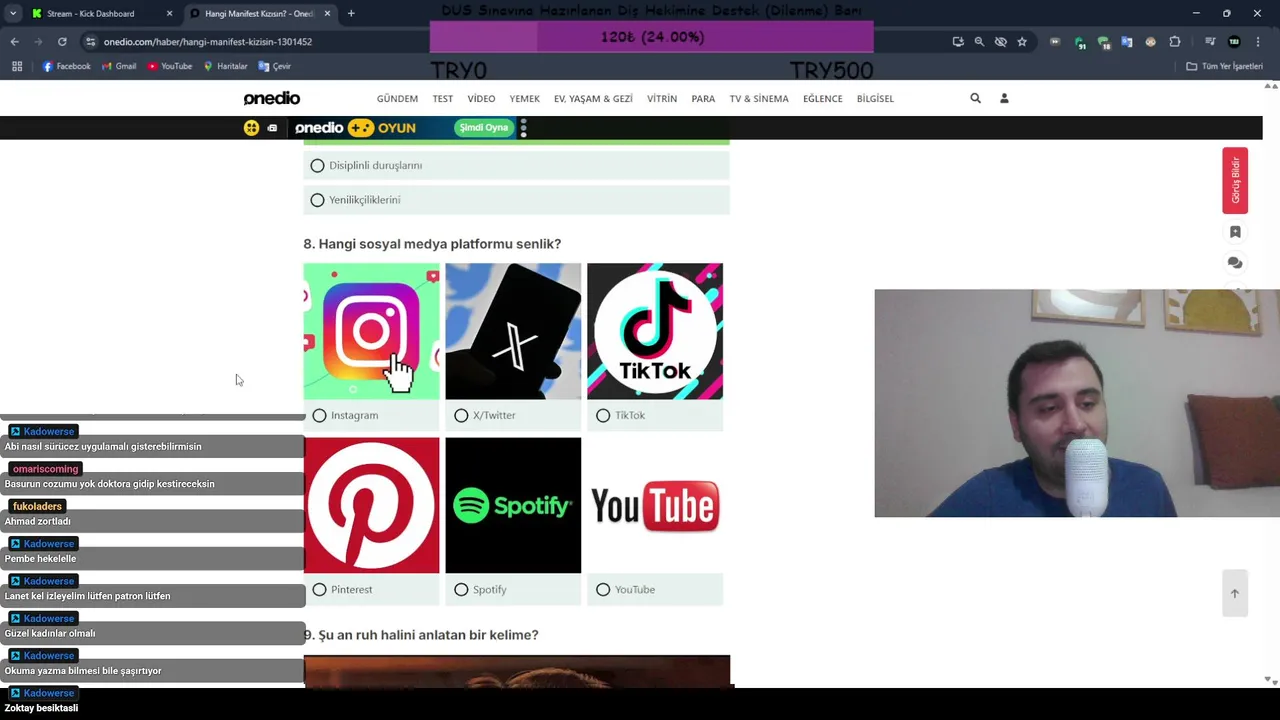
Task: Click the Instagram logo image
Action: 371,331
